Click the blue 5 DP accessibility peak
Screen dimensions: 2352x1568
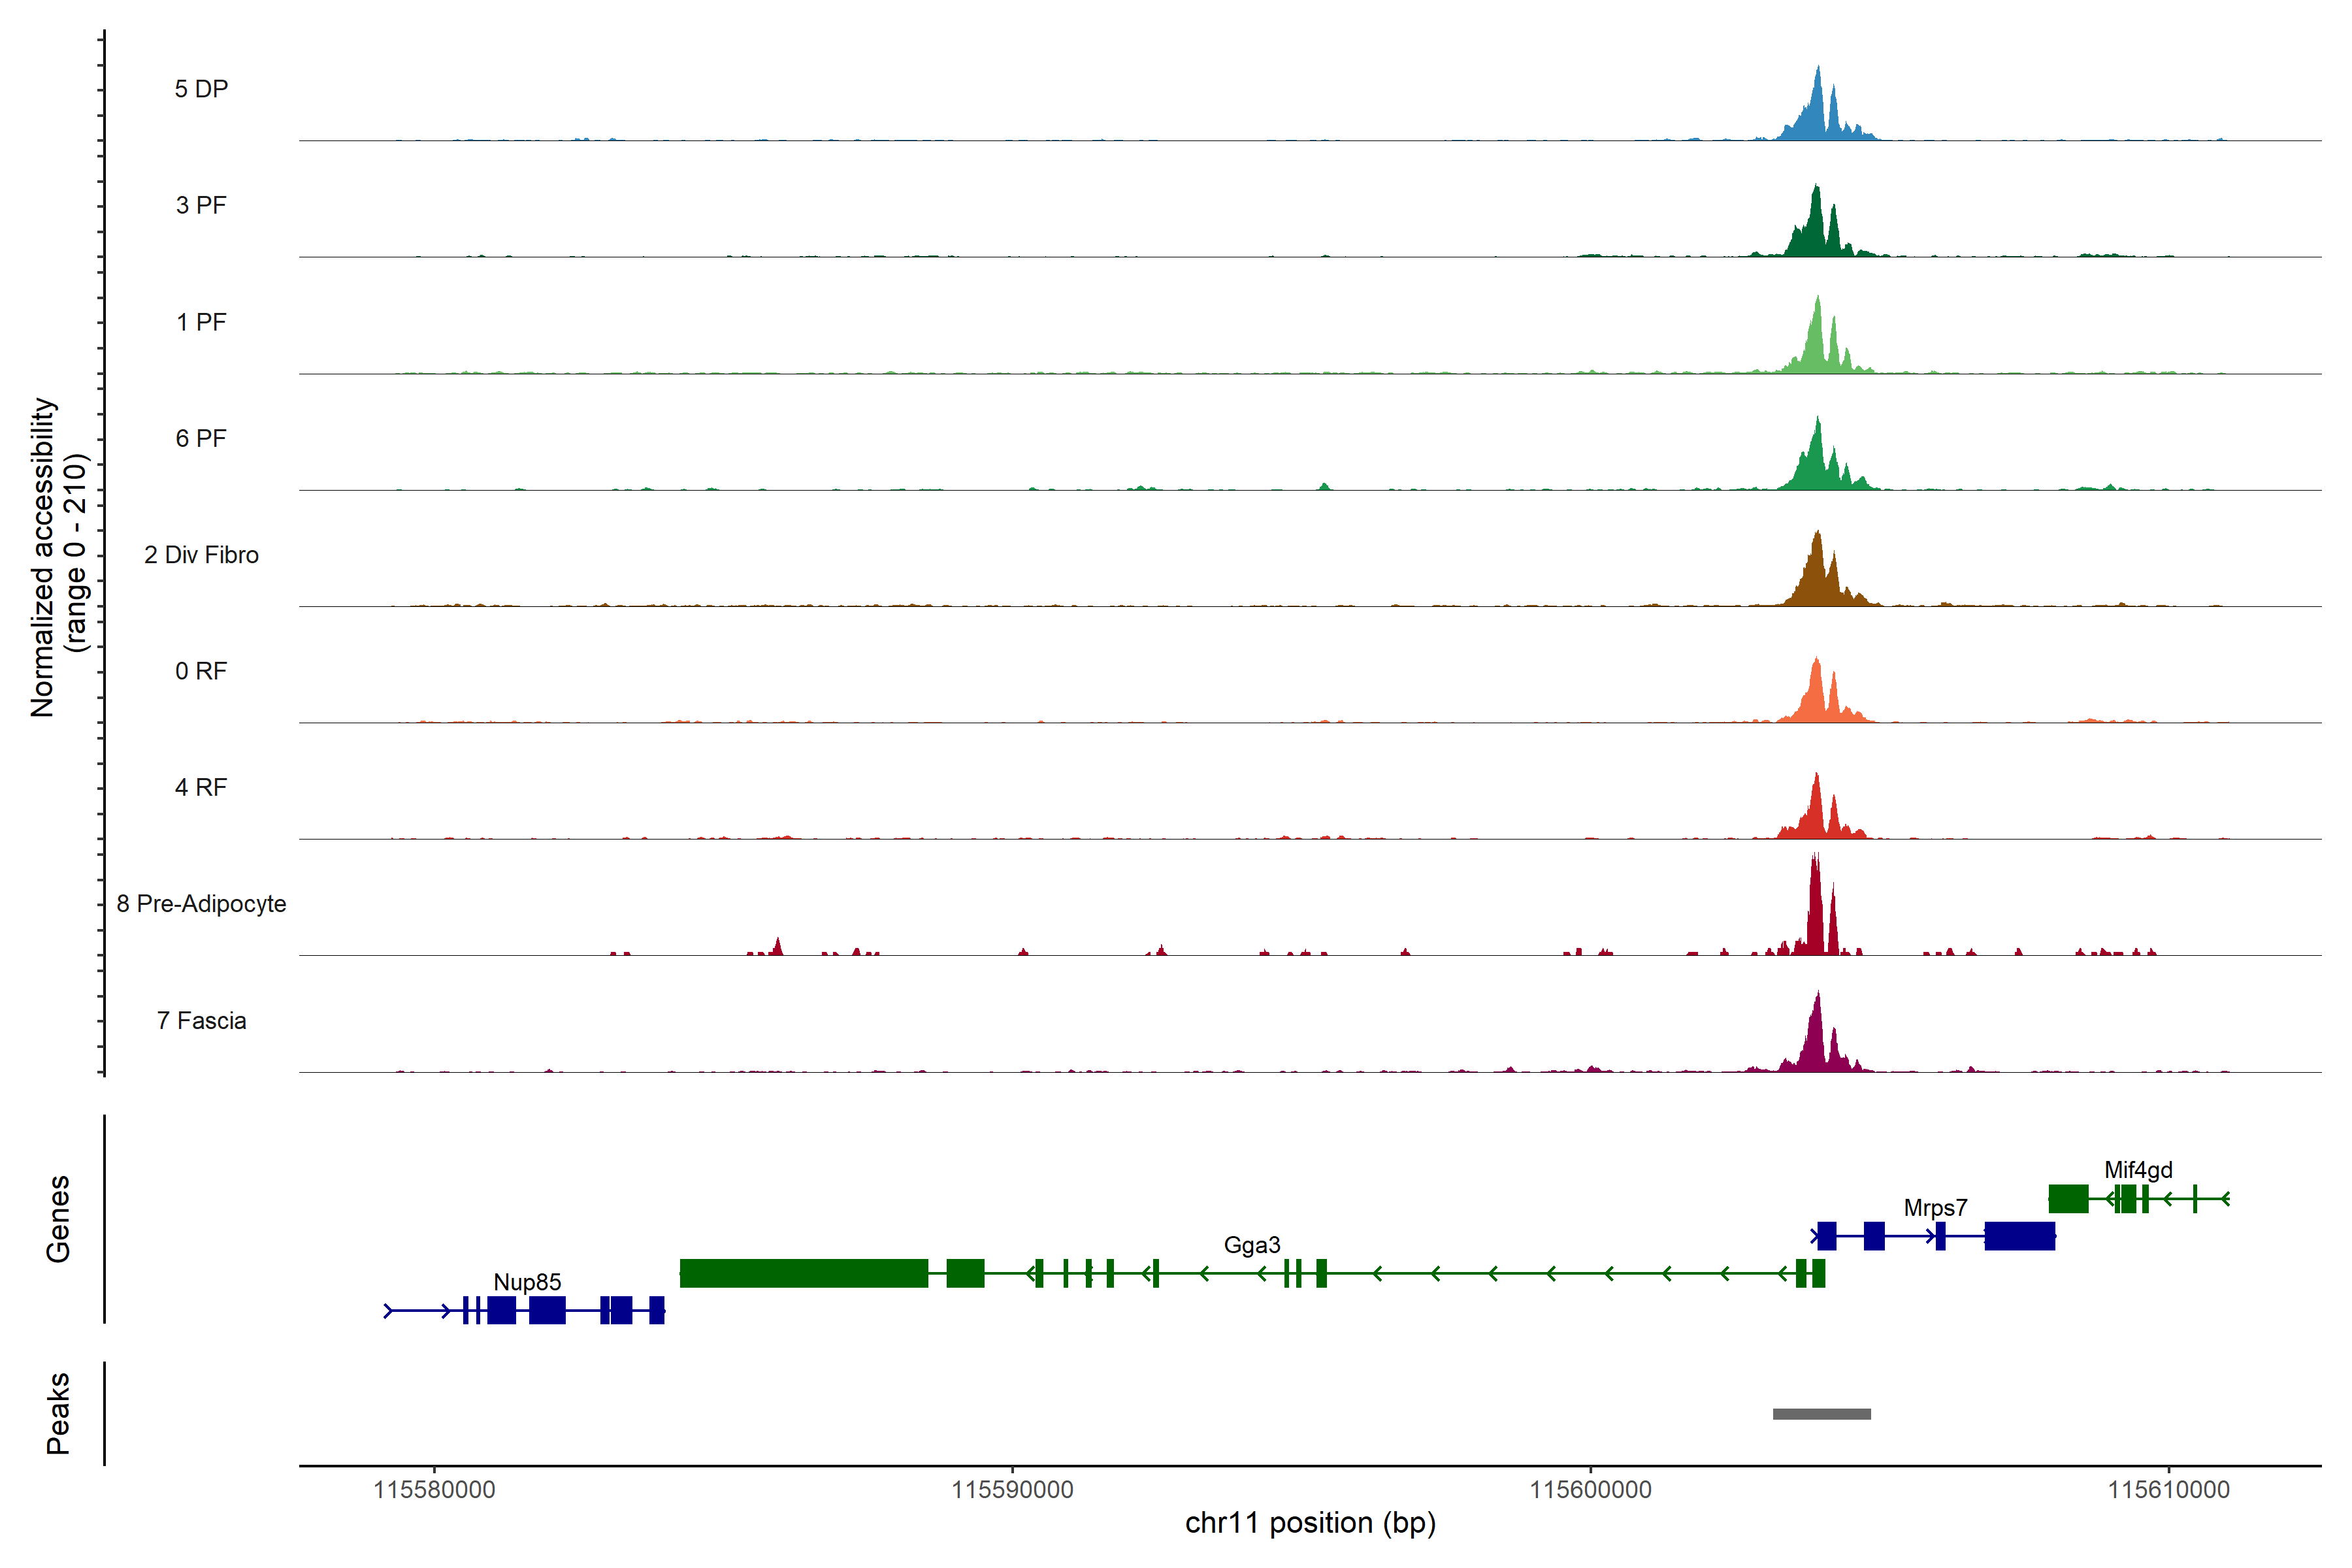1817,115
